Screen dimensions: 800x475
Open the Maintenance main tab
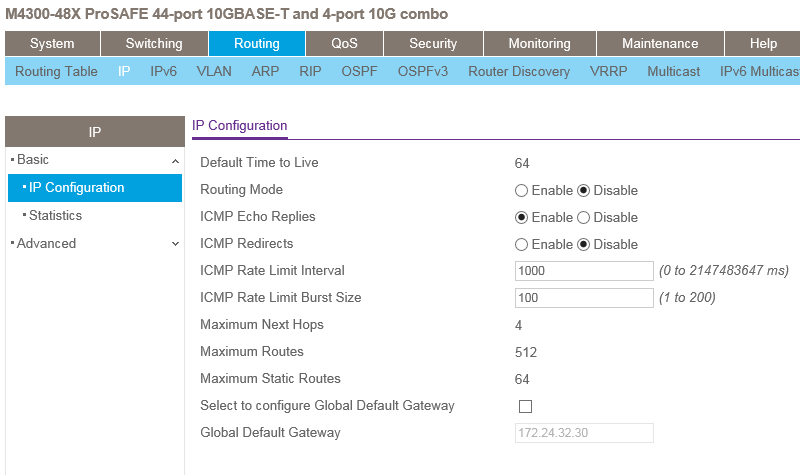pos(660,44)
